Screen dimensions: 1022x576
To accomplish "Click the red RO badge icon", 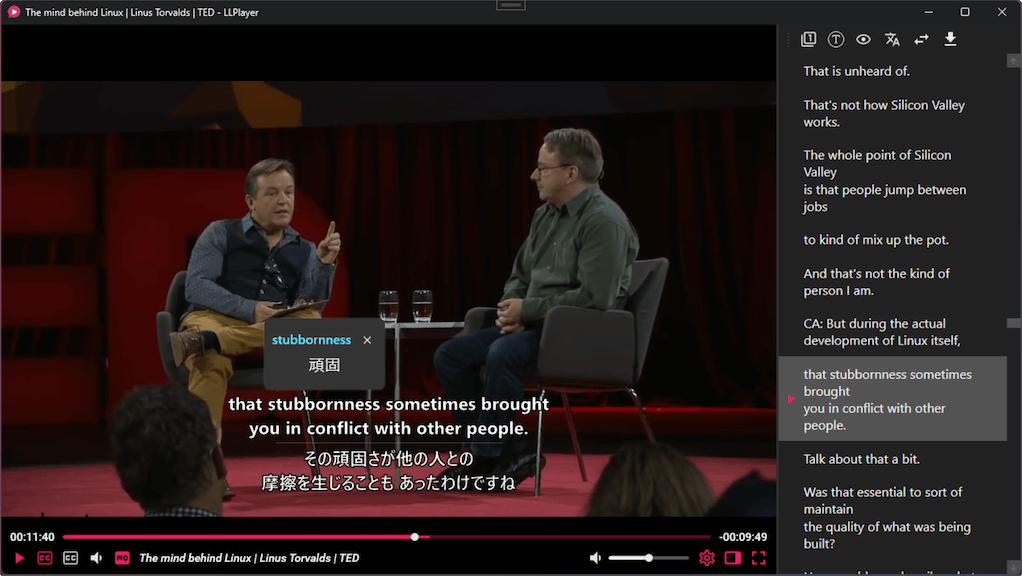I will [122, 558].
